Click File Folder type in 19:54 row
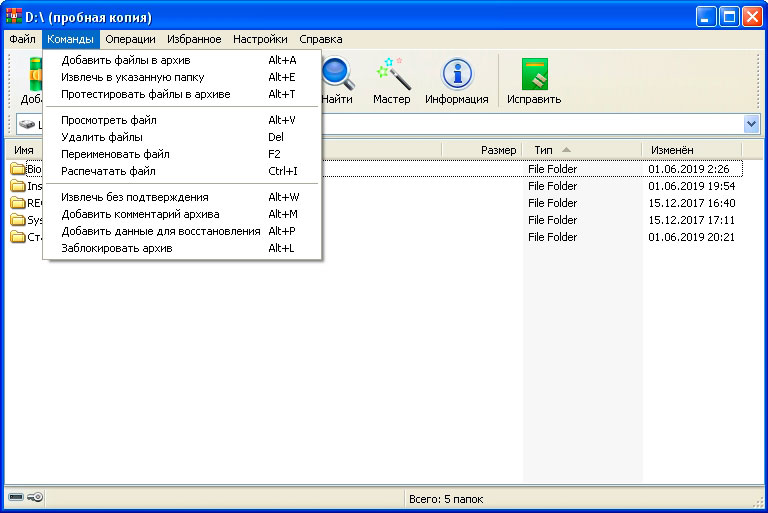This screenshot has height=513, width=768. click(552, 186)
